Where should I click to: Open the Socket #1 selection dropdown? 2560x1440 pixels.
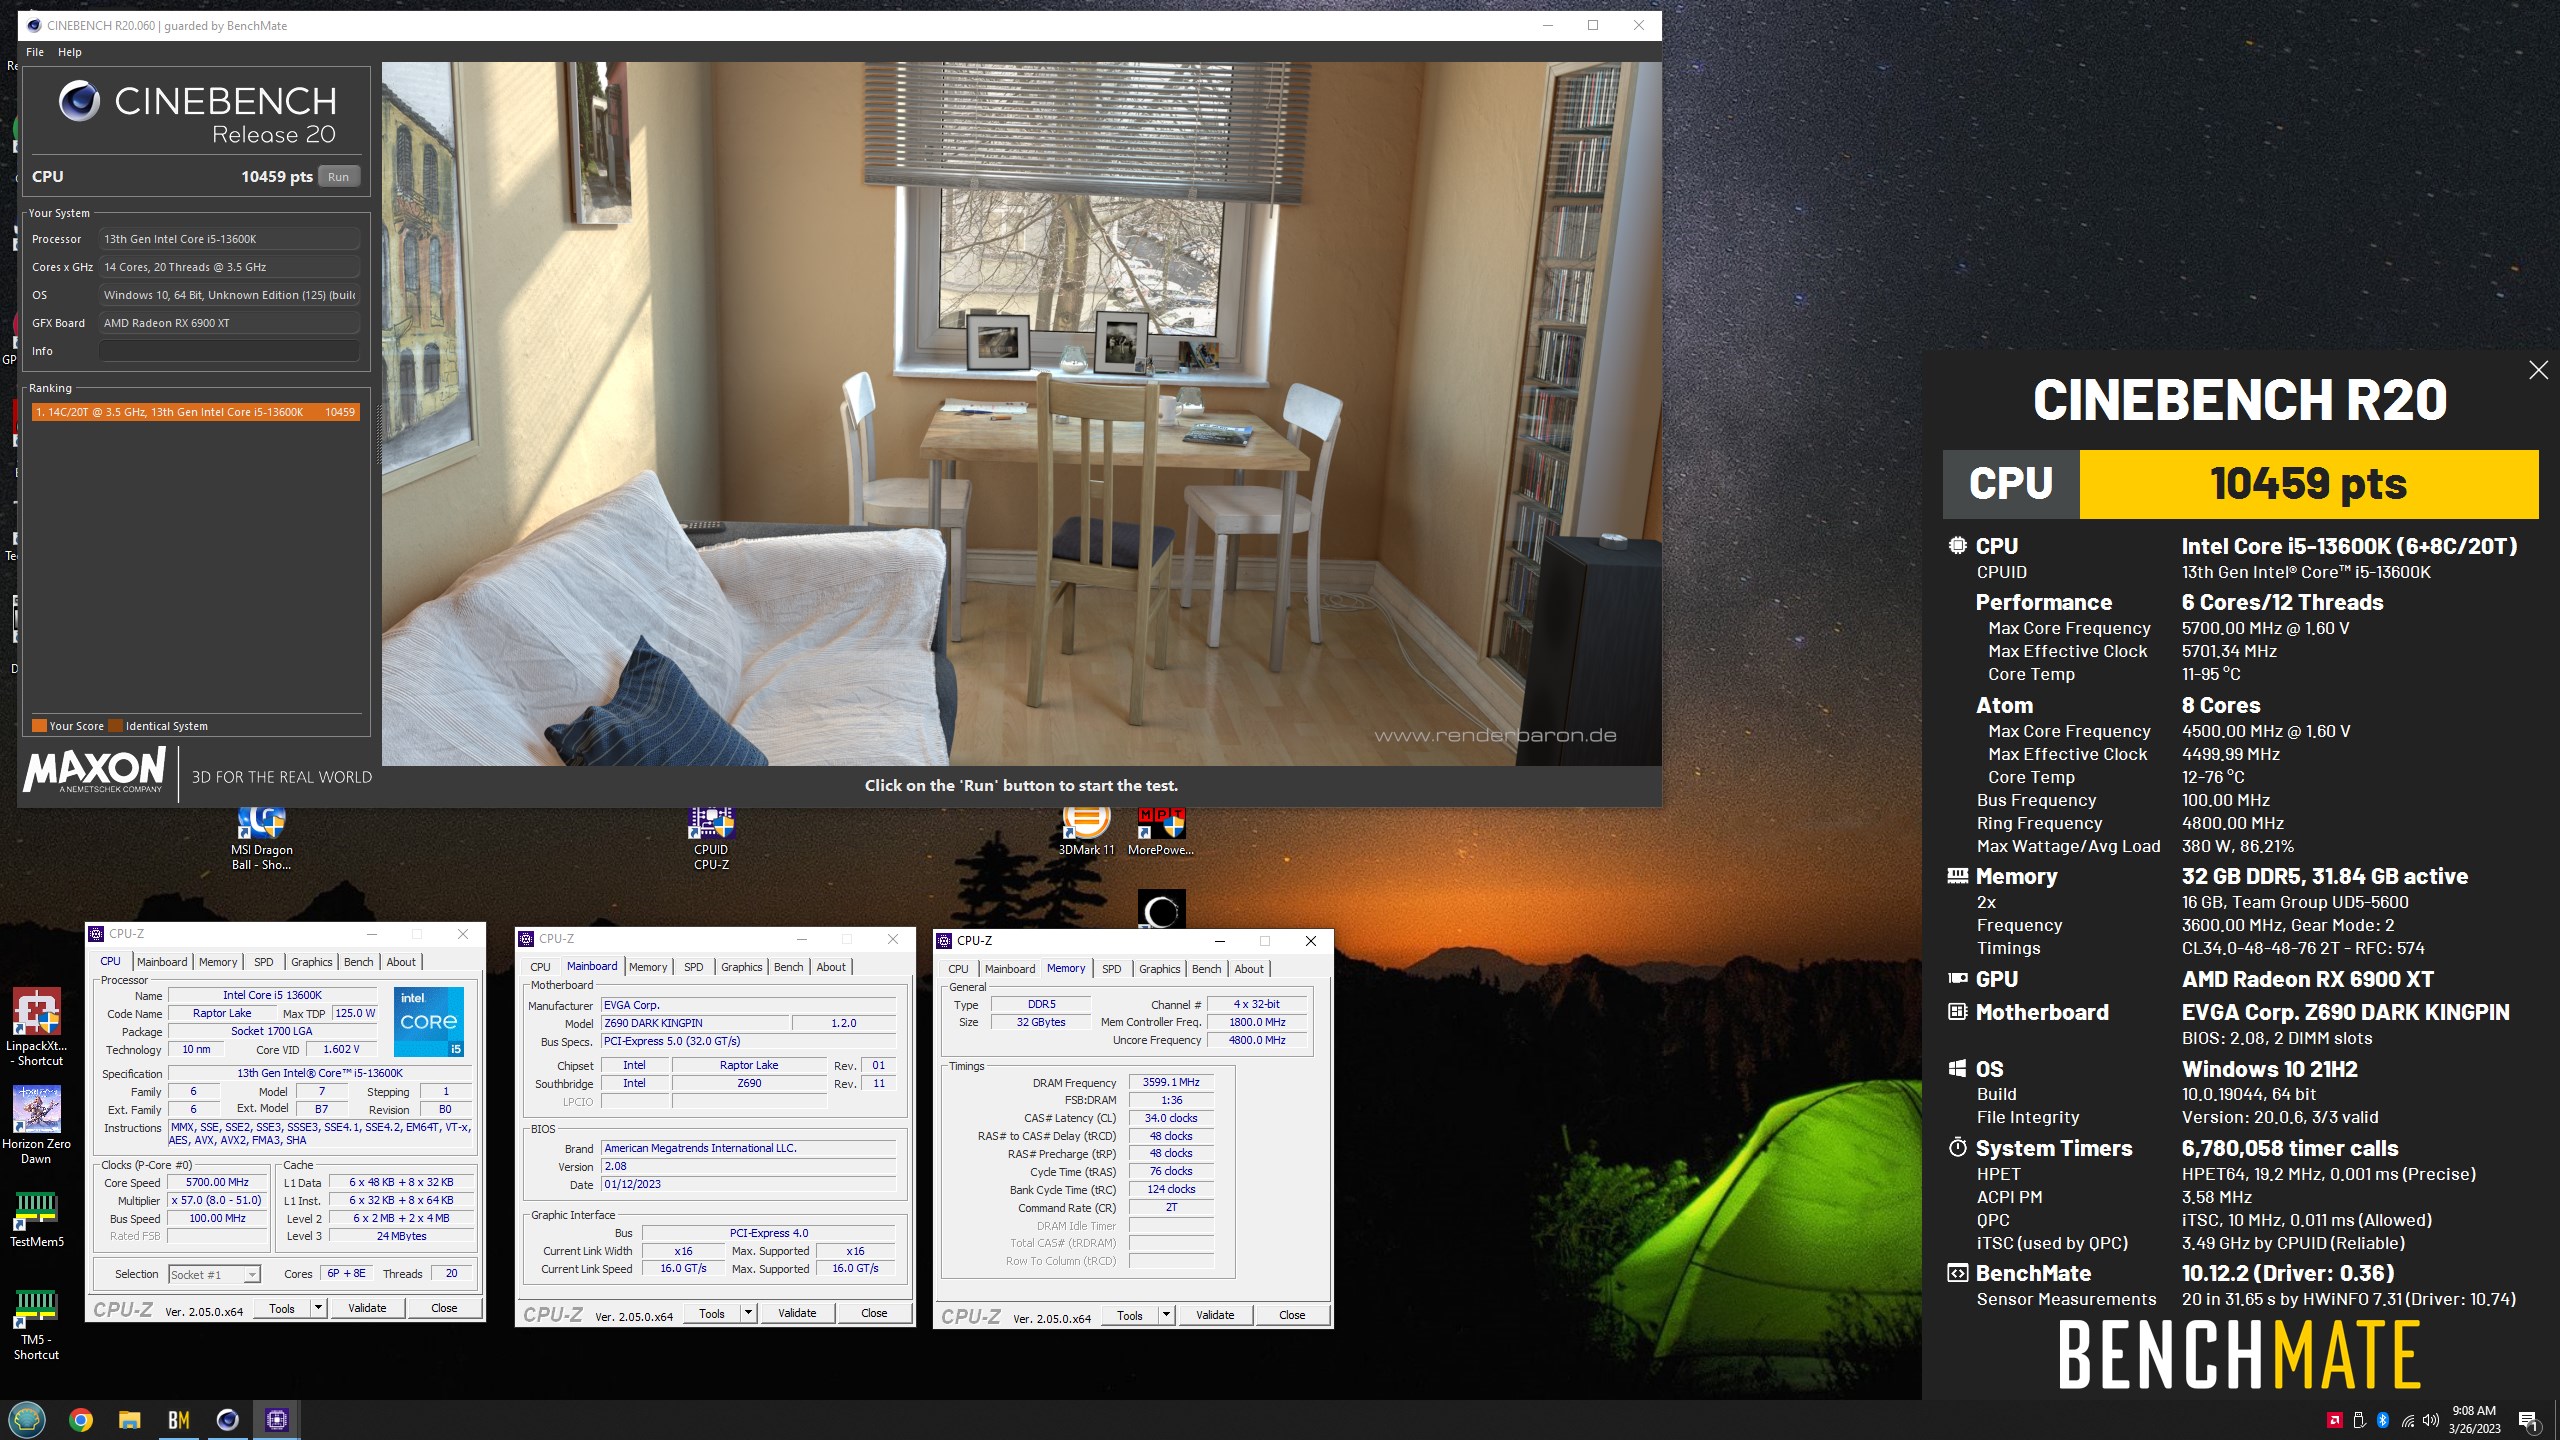[x=214, y=1274]
